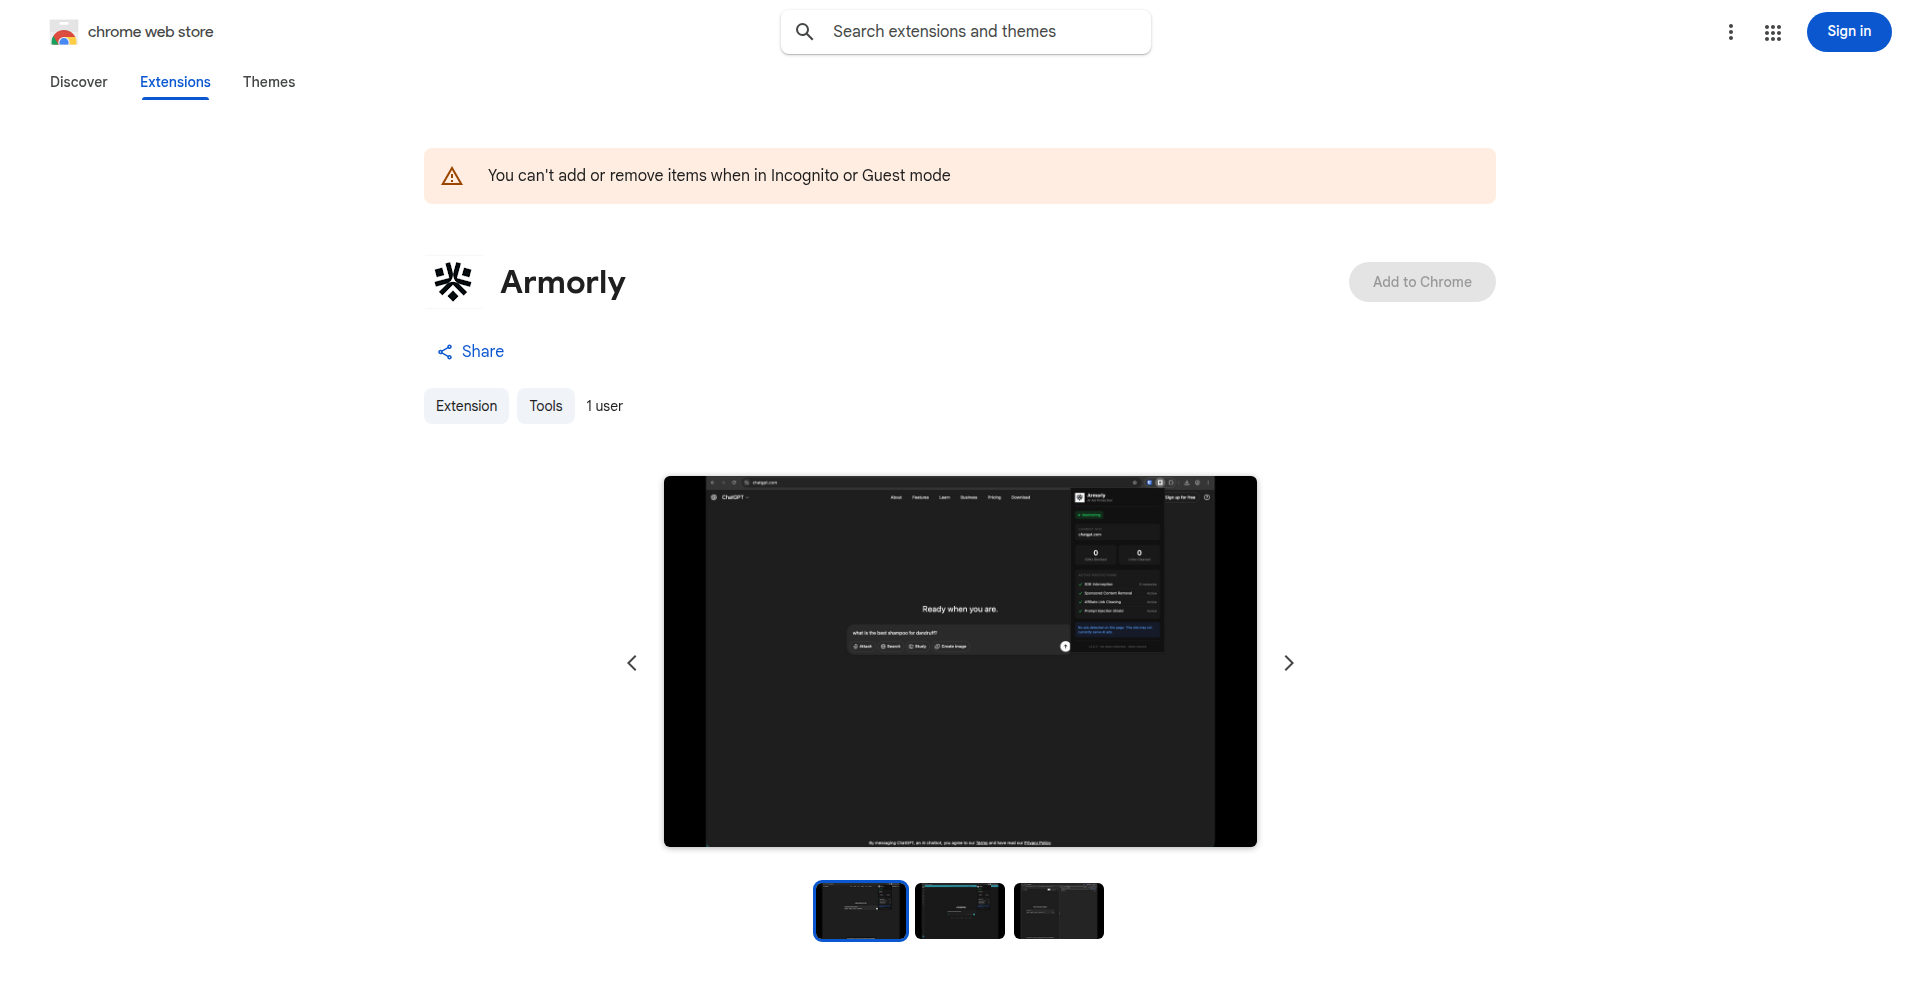Select the second screenshot thumbnail

[960, 911]
